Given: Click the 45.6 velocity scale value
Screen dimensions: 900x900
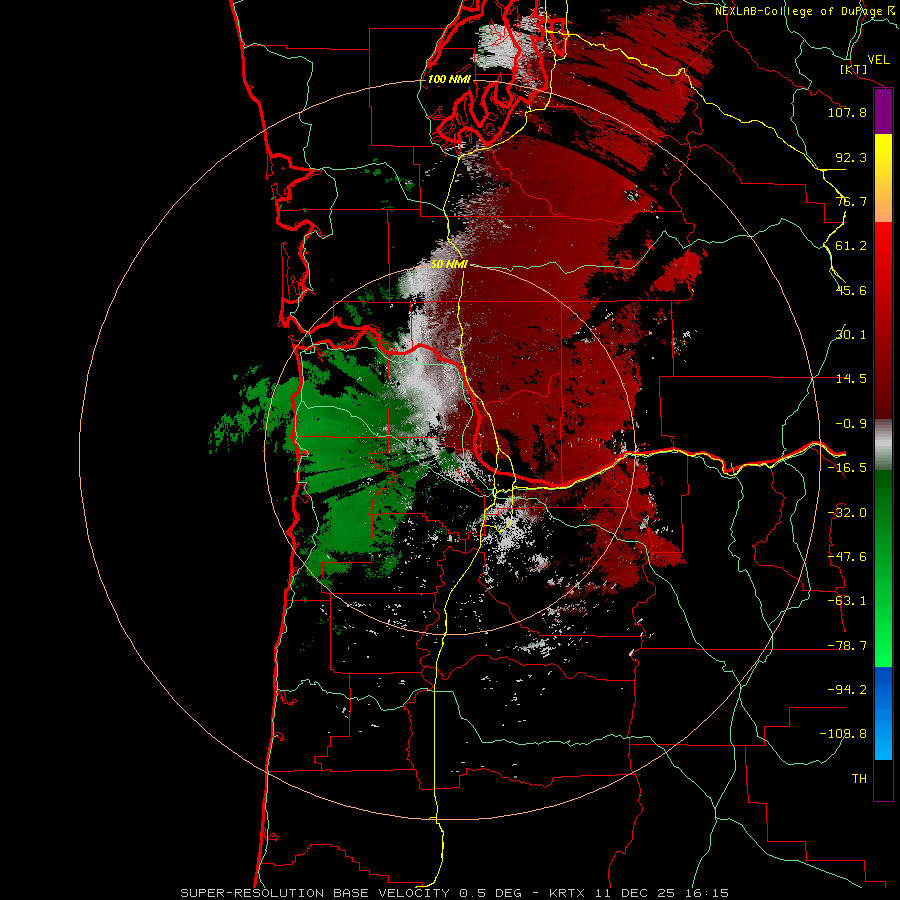Looking at the screenshot, I should pos(851,290).
